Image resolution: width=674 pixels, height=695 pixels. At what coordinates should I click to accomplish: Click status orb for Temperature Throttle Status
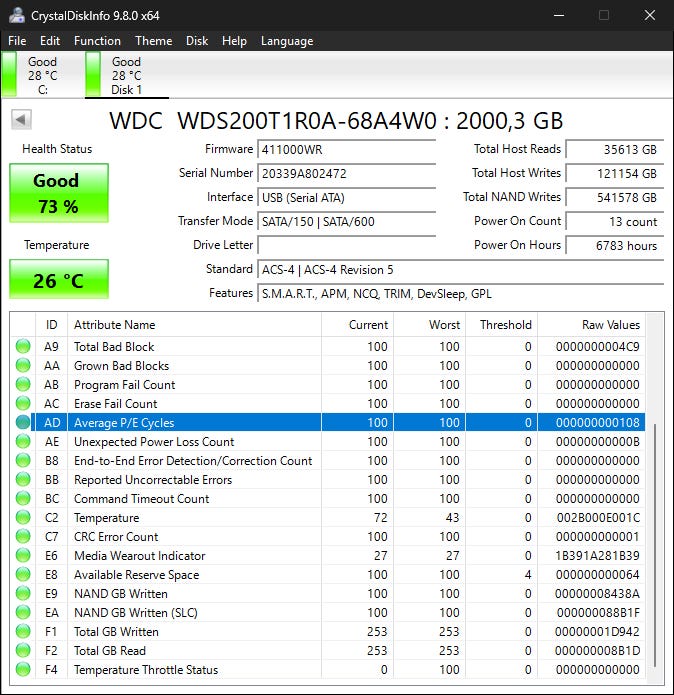[x=23, y=669]
